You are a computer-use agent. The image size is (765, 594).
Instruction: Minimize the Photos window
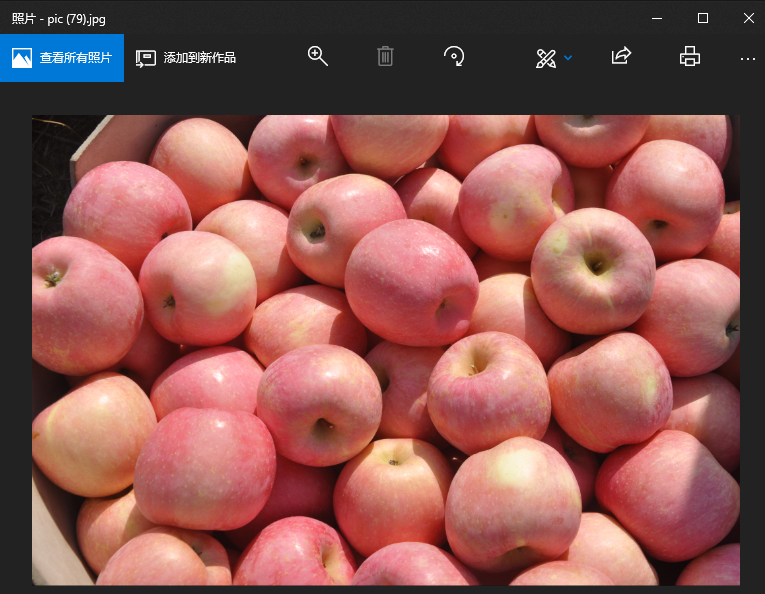click(657, 19)
